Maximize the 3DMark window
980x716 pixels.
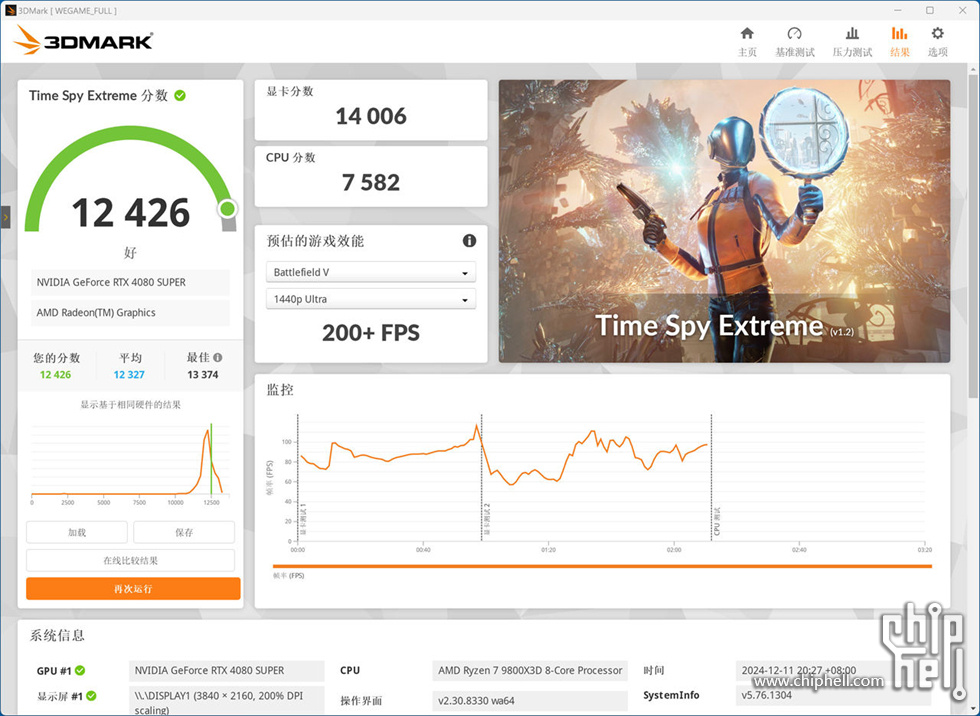tap(930, 11)
